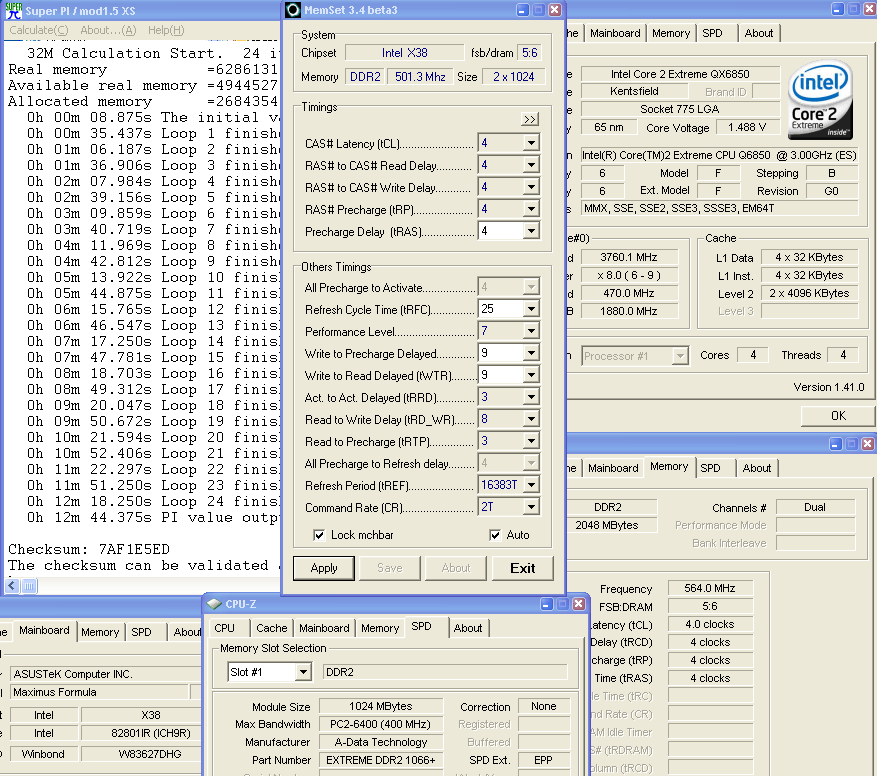
Task: Open the Refresh Period (tREF) dropdown
Action: click(x=531, y=485)
